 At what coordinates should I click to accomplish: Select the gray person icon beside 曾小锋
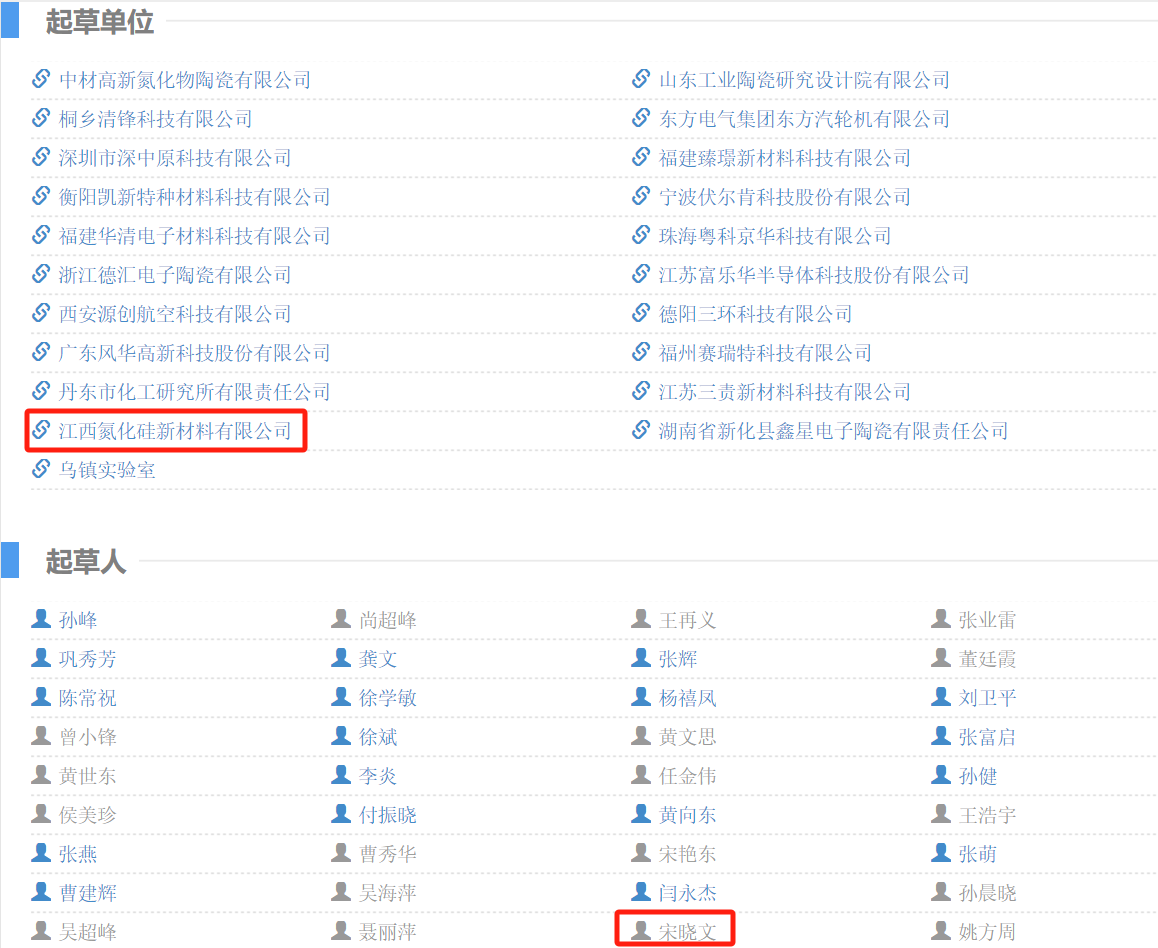click(x=41, y=736)
